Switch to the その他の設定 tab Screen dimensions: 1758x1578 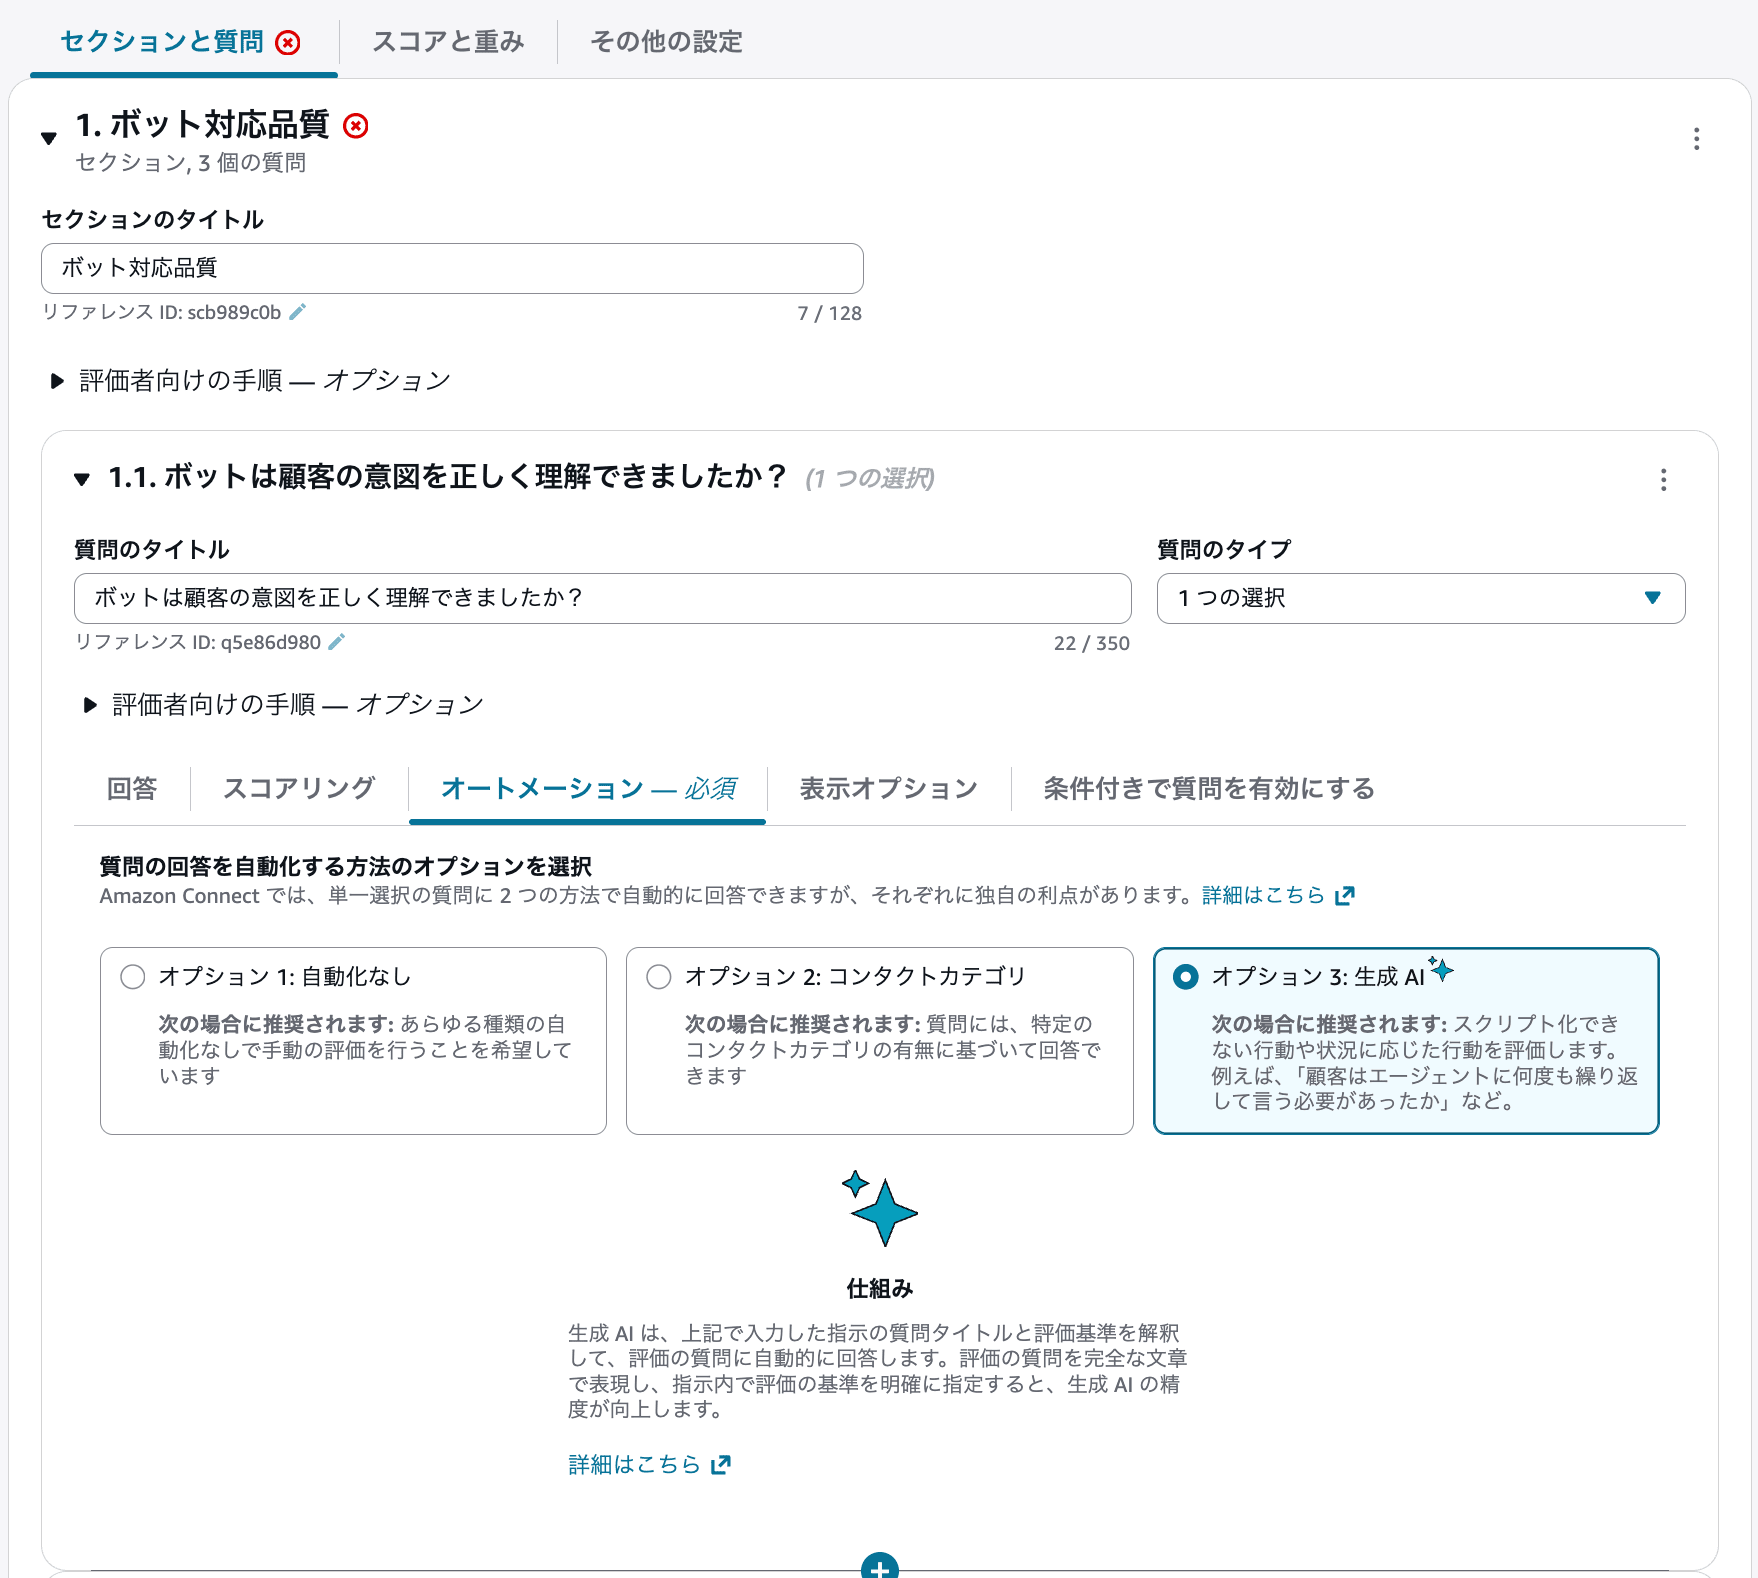click(x=666, y=42)
